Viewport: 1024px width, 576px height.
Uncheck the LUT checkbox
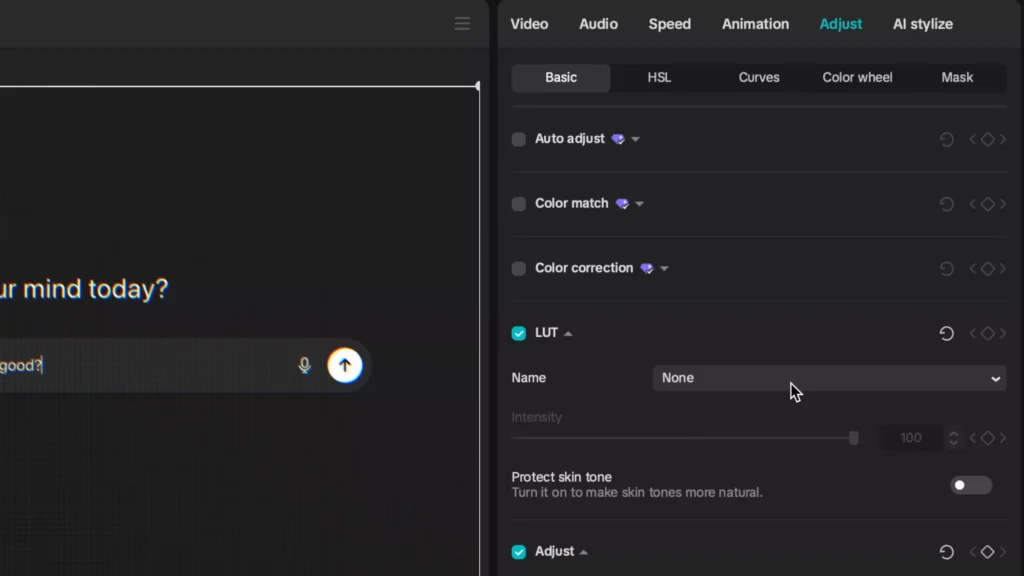(x=518, y=333)
